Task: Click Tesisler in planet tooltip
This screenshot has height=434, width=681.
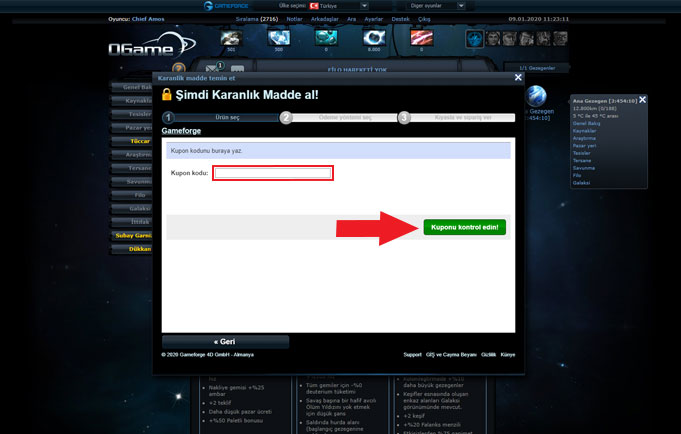Action: click(582, 153)
